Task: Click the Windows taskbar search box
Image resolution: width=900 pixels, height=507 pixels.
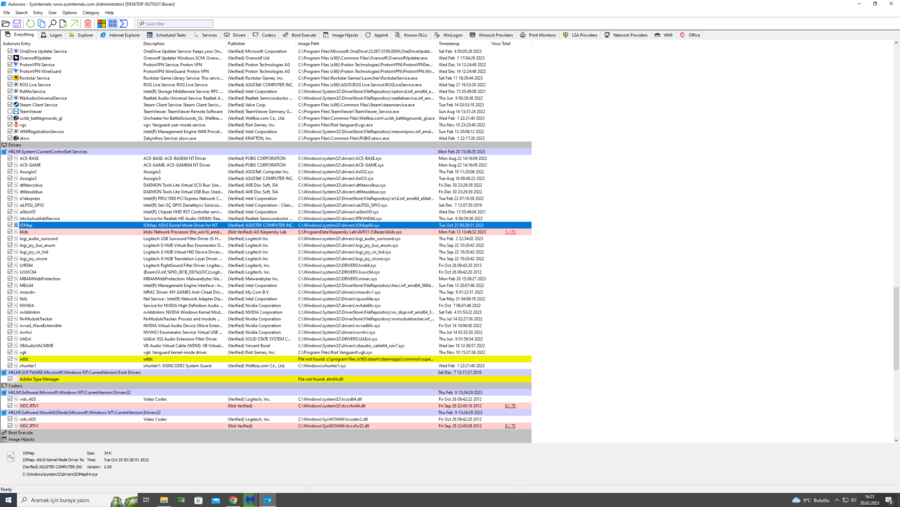Action: 77,500
